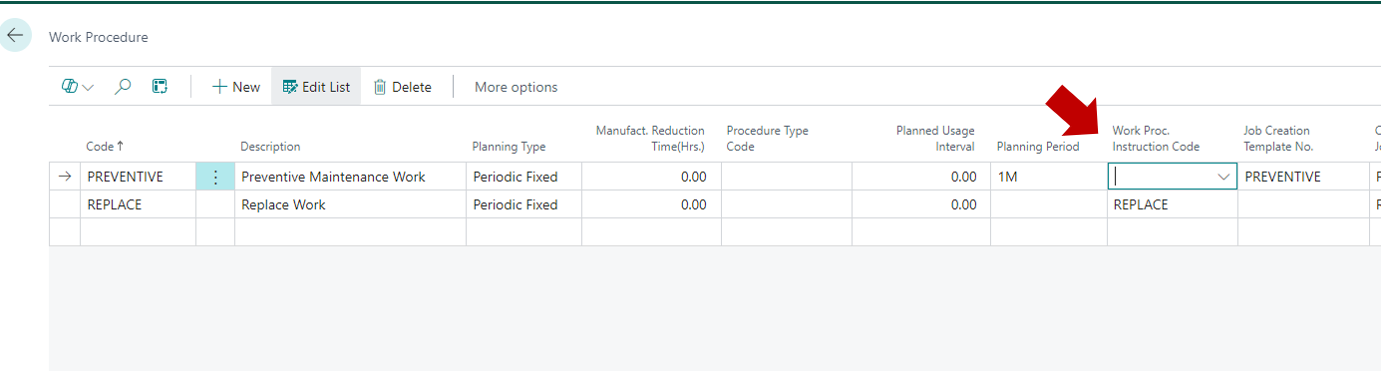Click REPLACE instruction code cell
The width and height of the screenshot is (1381, 371).
1172,205
